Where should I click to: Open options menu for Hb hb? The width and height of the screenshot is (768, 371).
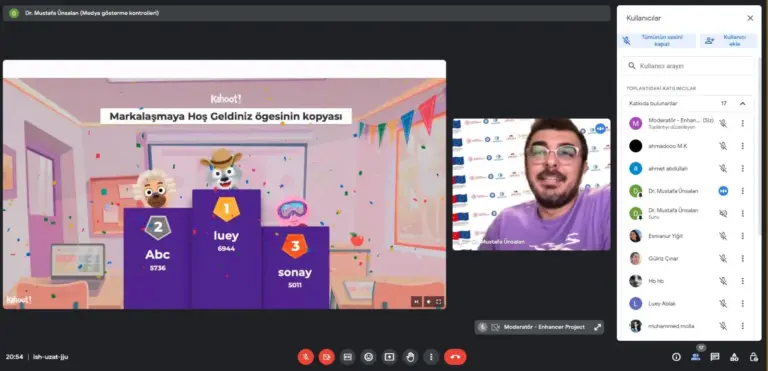click(743, 281)
